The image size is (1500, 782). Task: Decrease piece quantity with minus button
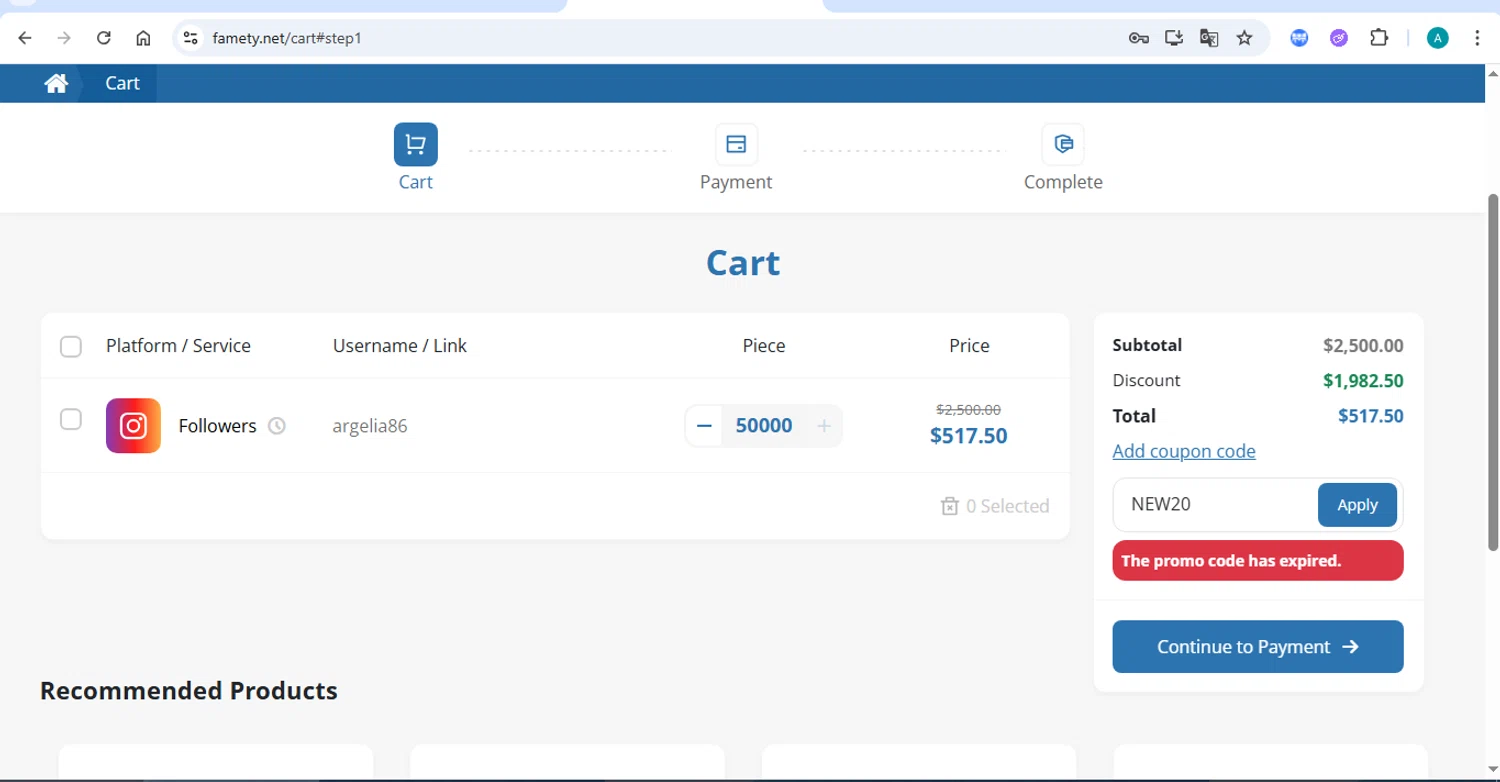click(704, 426)
